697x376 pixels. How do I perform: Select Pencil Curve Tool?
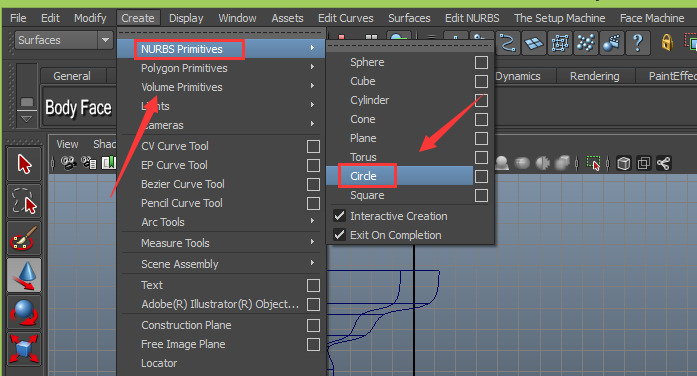[182, 203]
